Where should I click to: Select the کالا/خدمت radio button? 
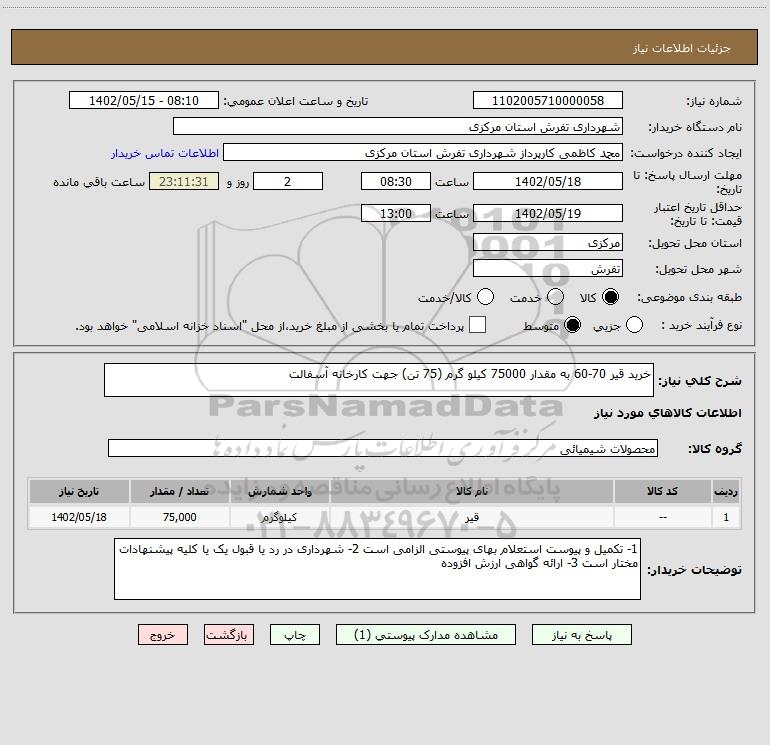(x=485, y=297)
